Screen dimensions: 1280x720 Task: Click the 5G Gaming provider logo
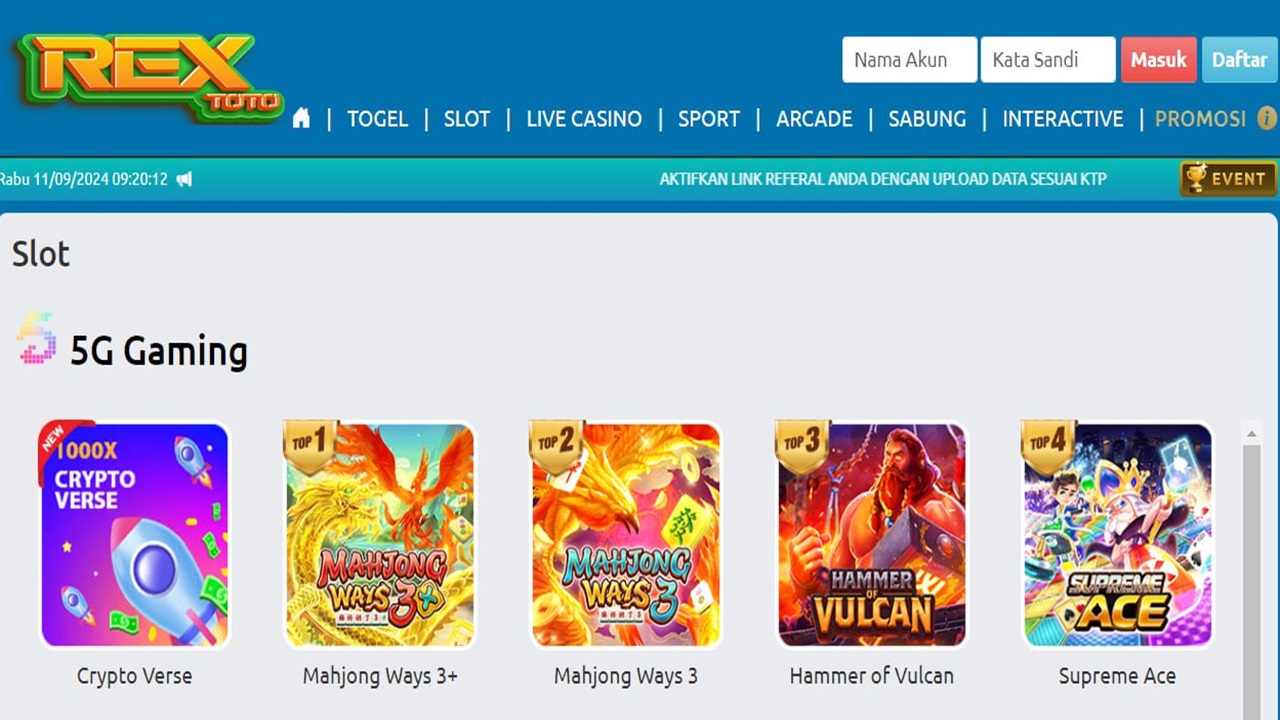tap(36, 340)
